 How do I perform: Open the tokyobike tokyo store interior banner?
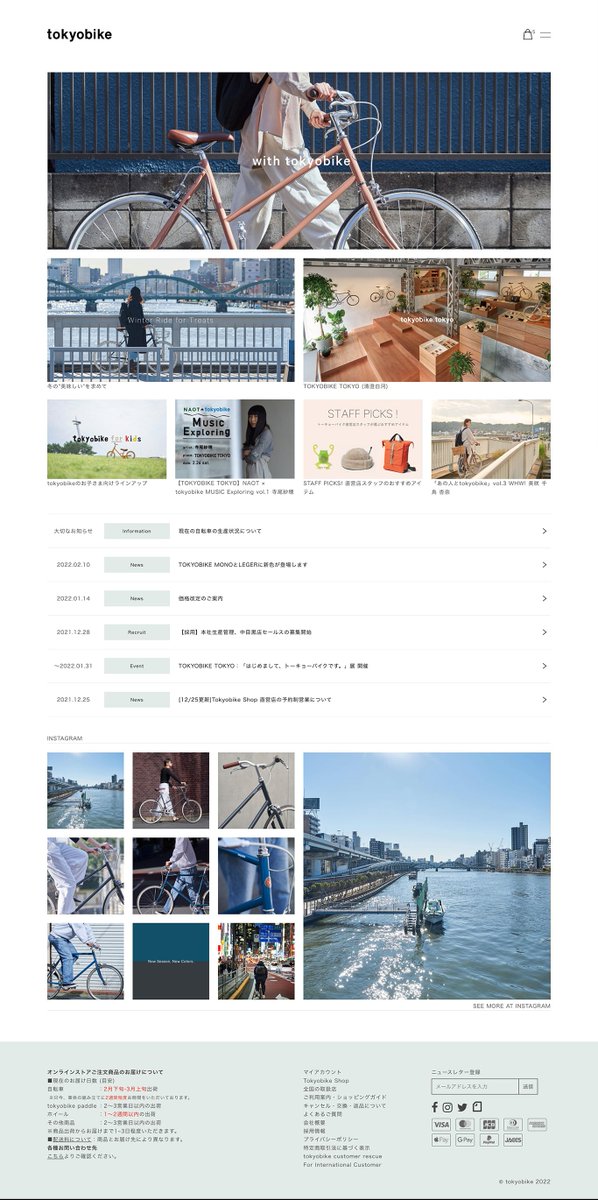(427, 320)
